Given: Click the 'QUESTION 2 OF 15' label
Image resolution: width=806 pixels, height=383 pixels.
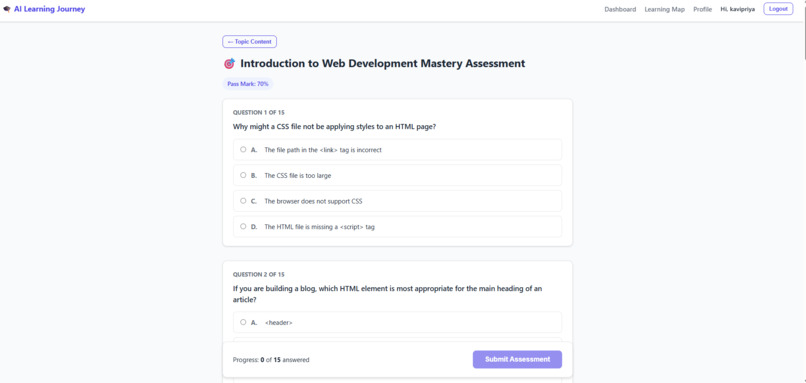Looking at the screenshot, I should coord(259,275).
